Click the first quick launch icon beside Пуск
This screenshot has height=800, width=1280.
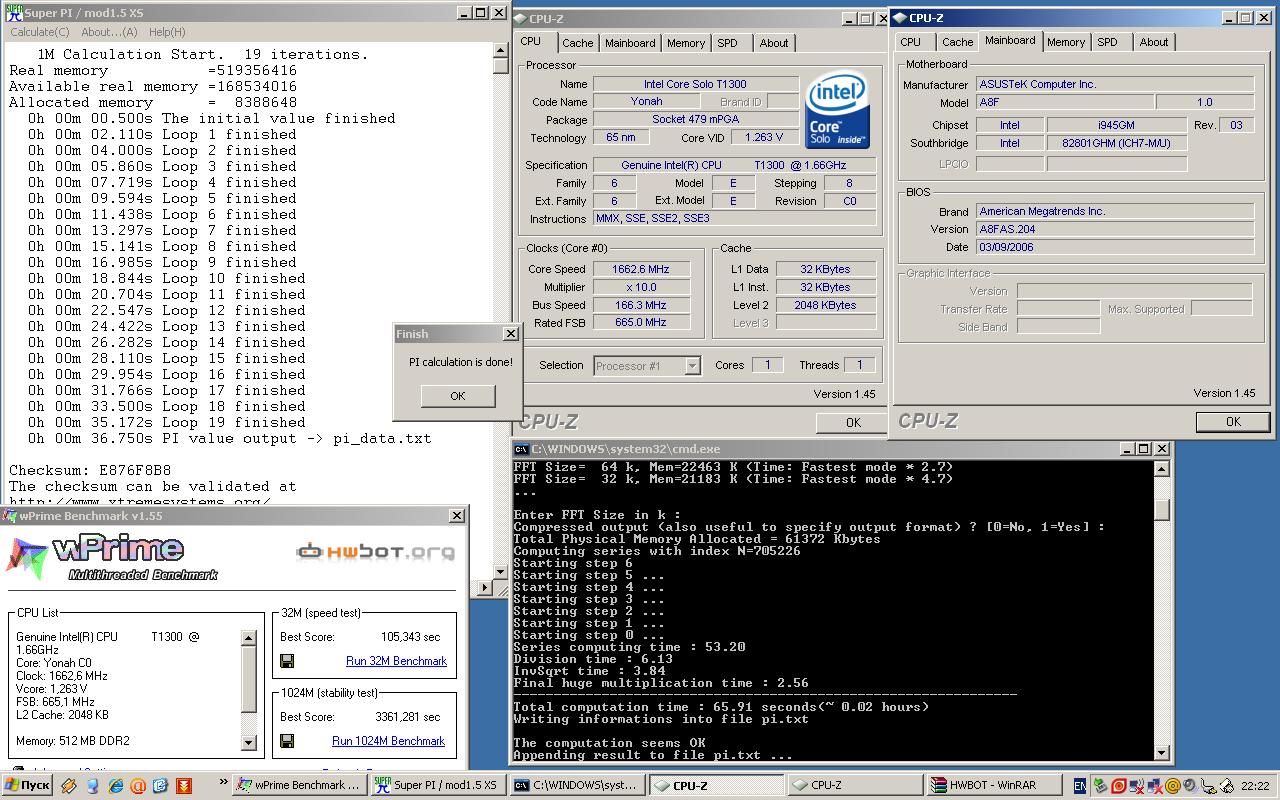coord(69,786)
